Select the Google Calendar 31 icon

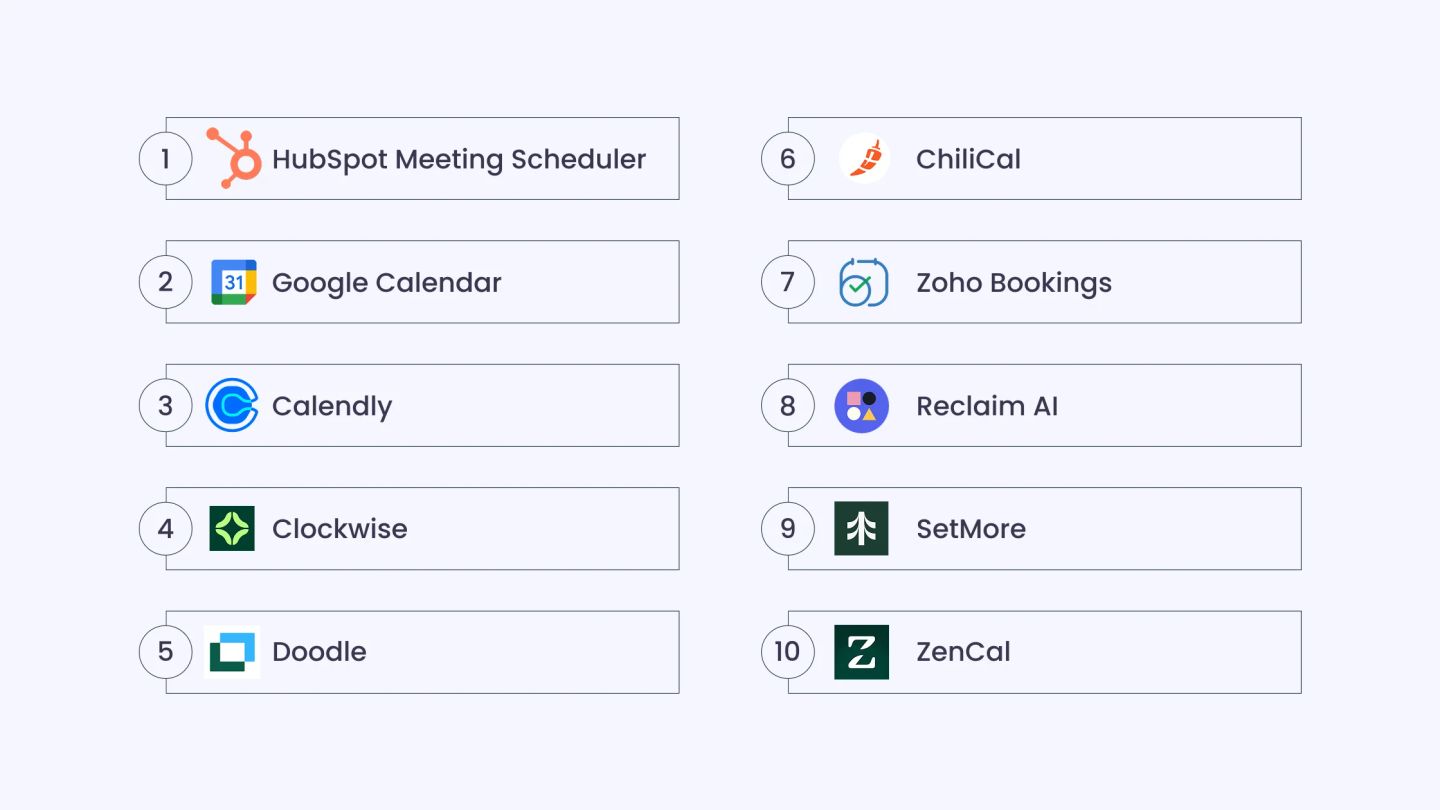pyautogui.click(x=234, y=282)
